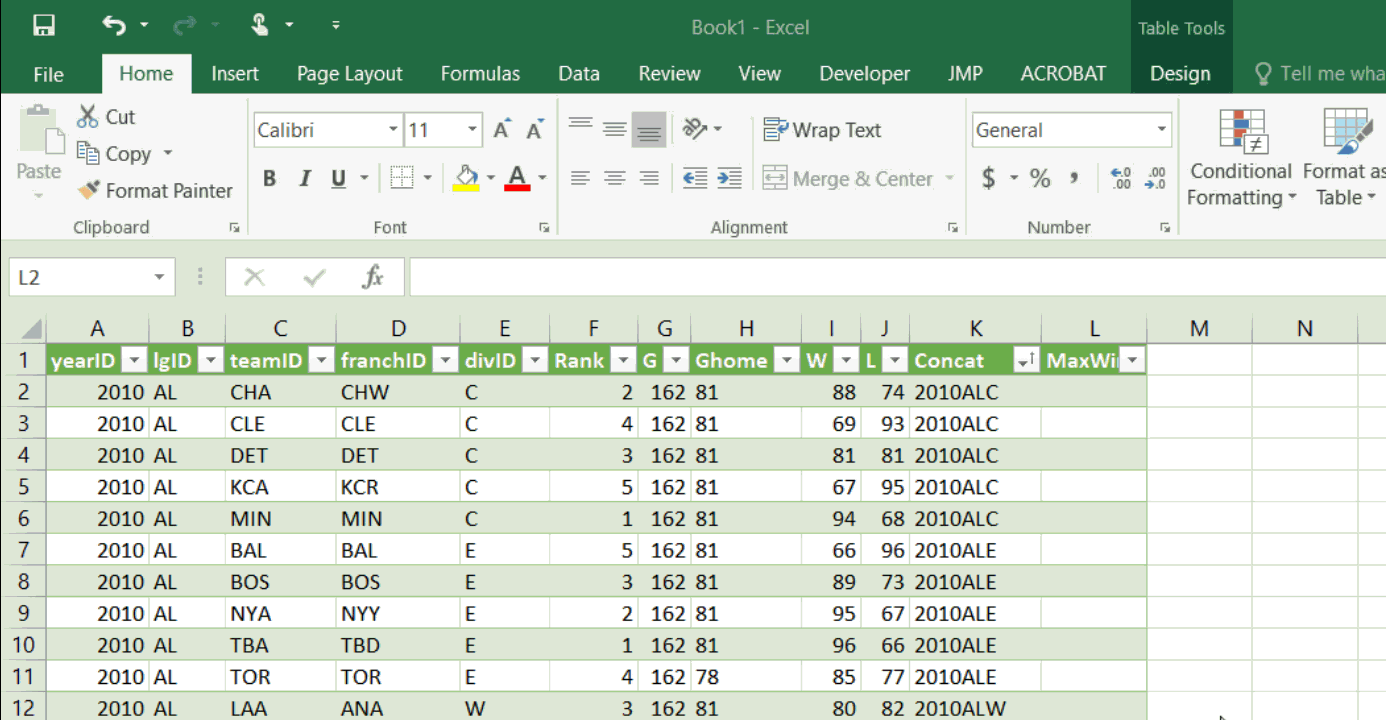This screenshot has width=1386, height=720.
Task: Open Conditional Formatting menu
Action: 1241,160
